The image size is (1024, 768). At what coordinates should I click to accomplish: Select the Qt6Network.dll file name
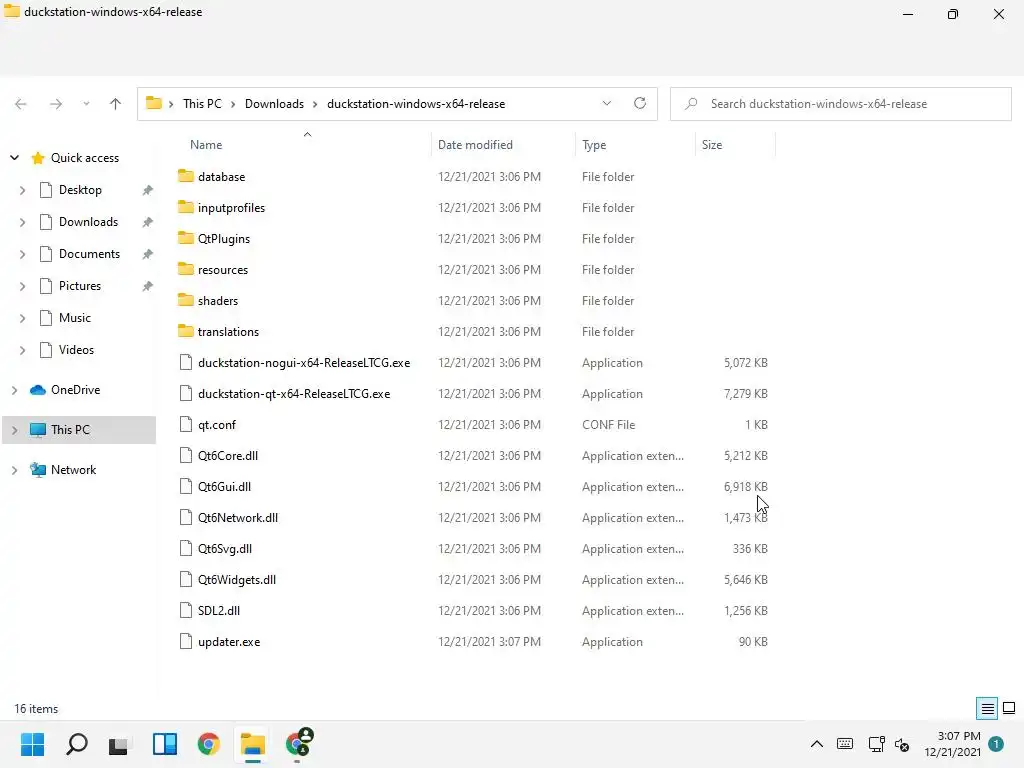(x=238, y=518)
